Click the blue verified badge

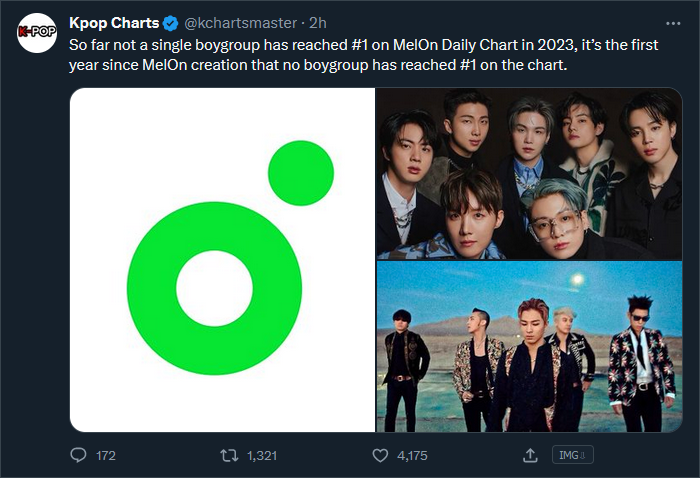[170, 23]
